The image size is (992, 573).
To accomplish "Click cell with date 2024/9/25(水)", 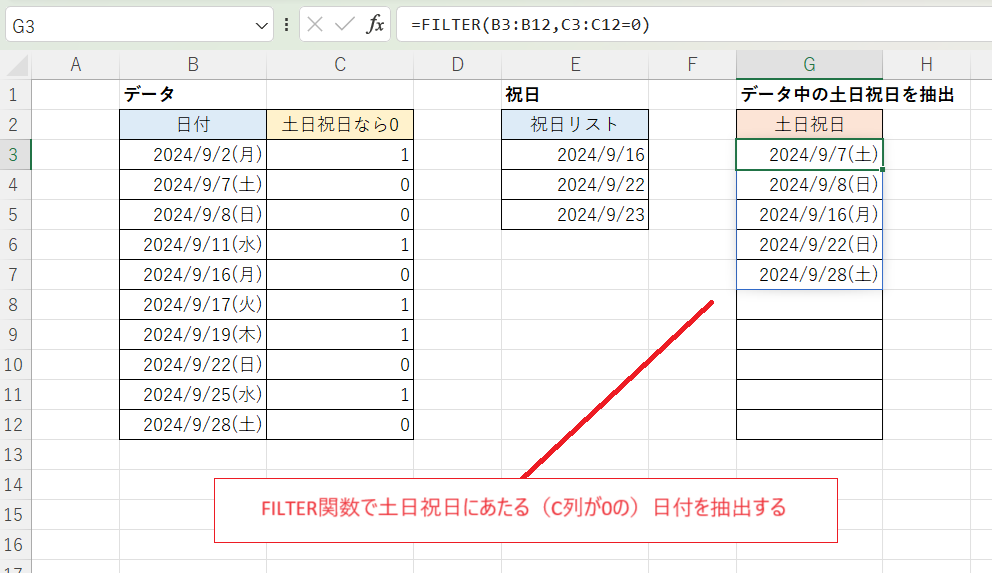I will (193, 395).
